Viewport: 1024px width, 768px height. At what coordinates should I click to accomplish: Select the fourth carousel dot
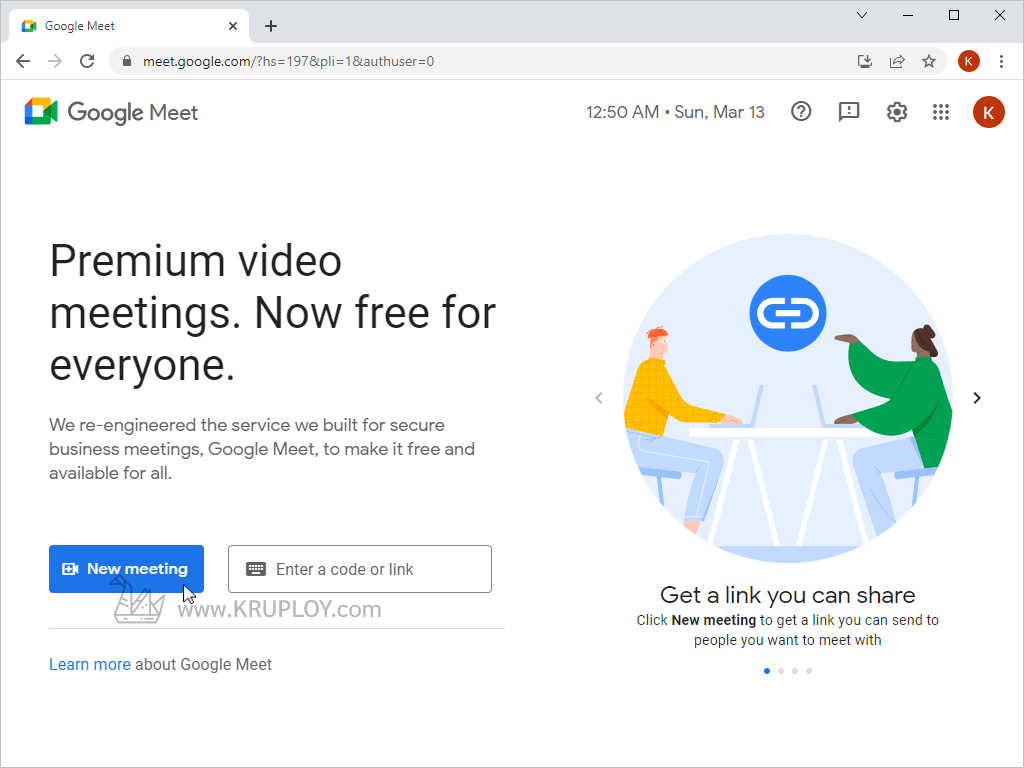[x=809, y=671]
